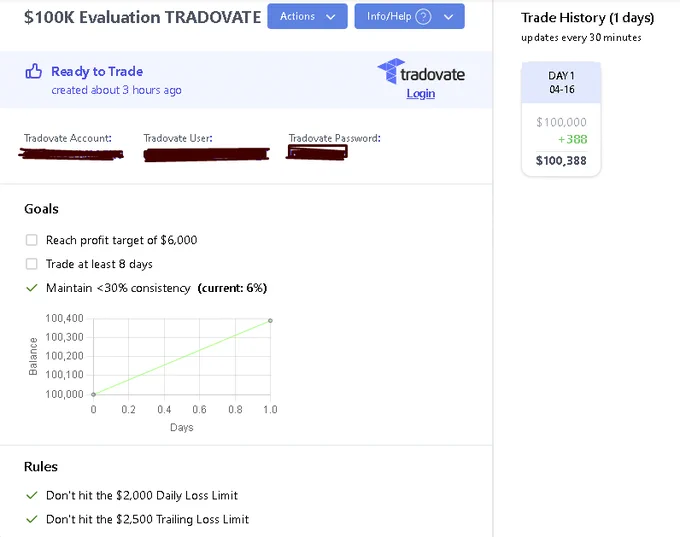Click 'Don't hit the $2,500 Trailing Loss Limit'

click(147, 519)
